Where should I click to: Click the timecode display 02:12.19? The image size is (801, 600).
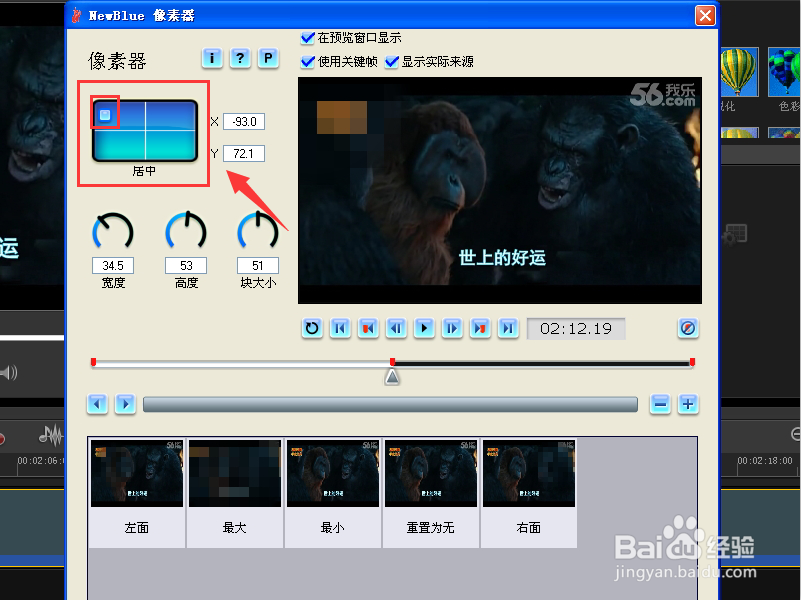coord(576,328)
